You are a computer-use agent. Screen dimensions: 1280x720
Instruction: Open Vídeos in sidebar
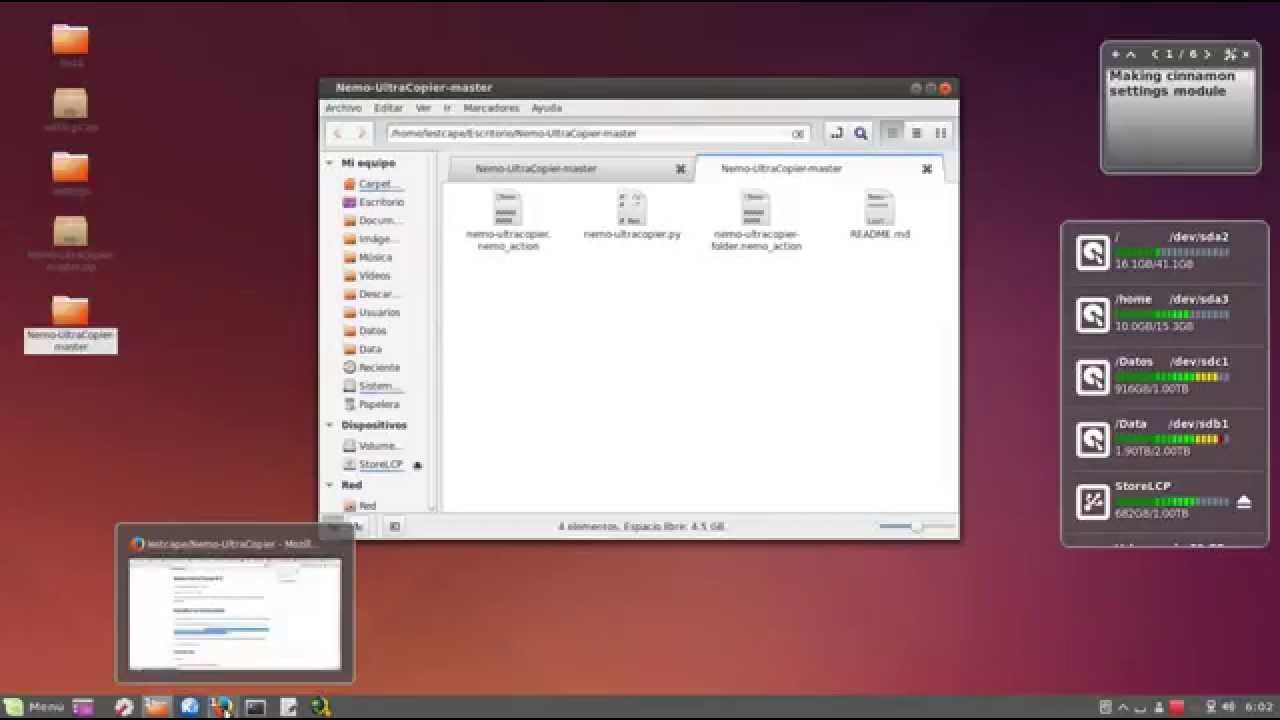pos(367,275)
